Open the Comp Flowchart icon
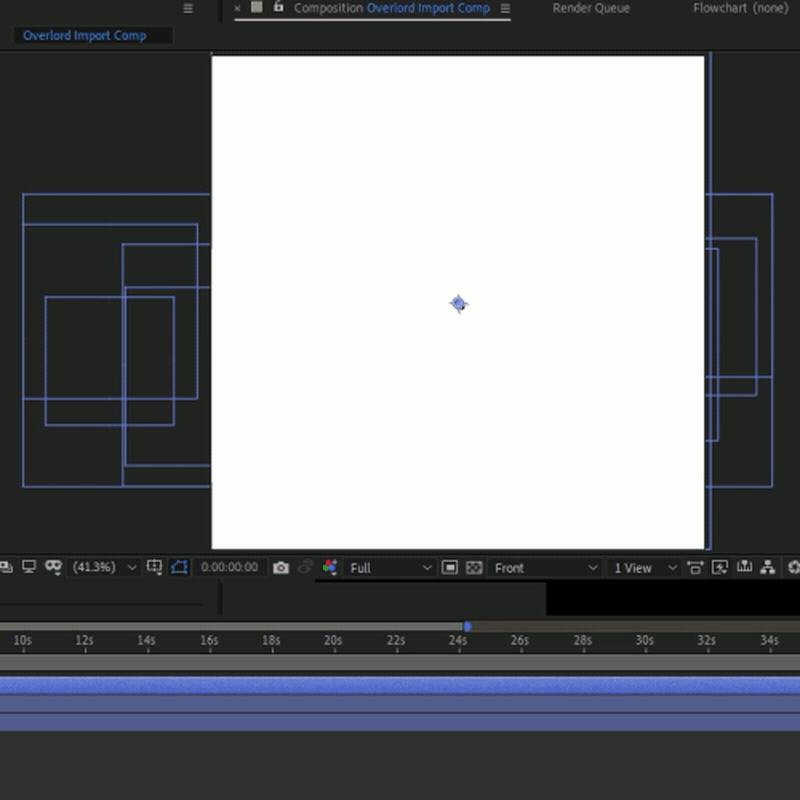Screen dimensions: 800x800 [768, 567]
